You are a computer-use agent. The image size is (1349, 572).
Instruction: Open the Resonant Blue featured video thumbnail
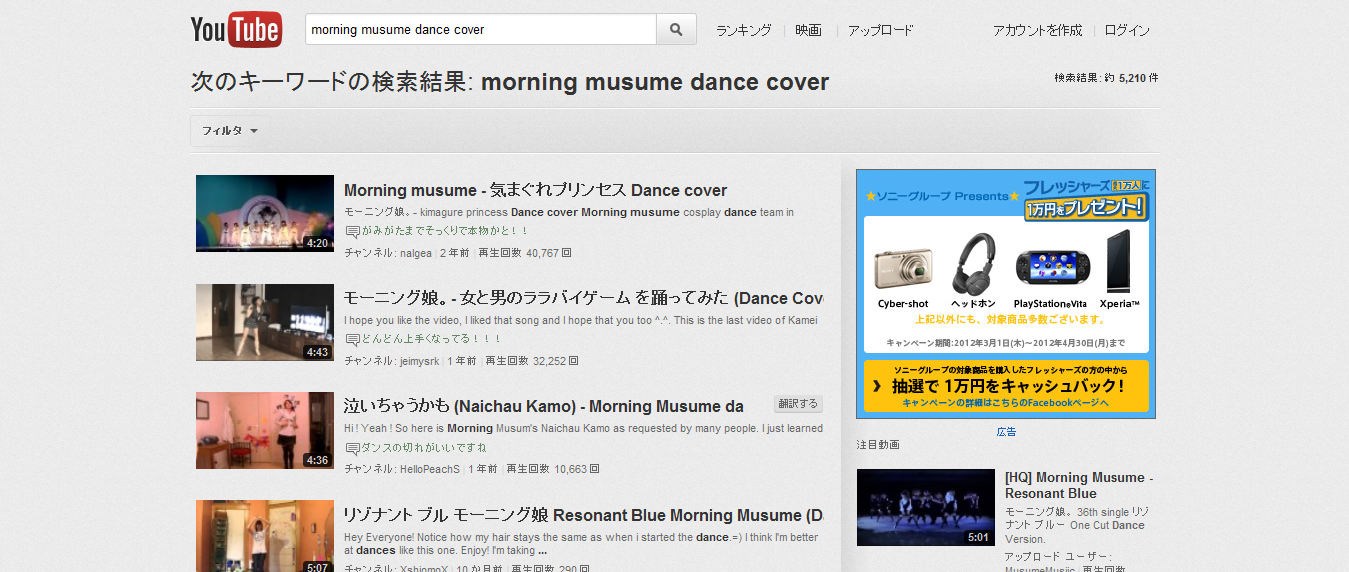coord(925,507)
